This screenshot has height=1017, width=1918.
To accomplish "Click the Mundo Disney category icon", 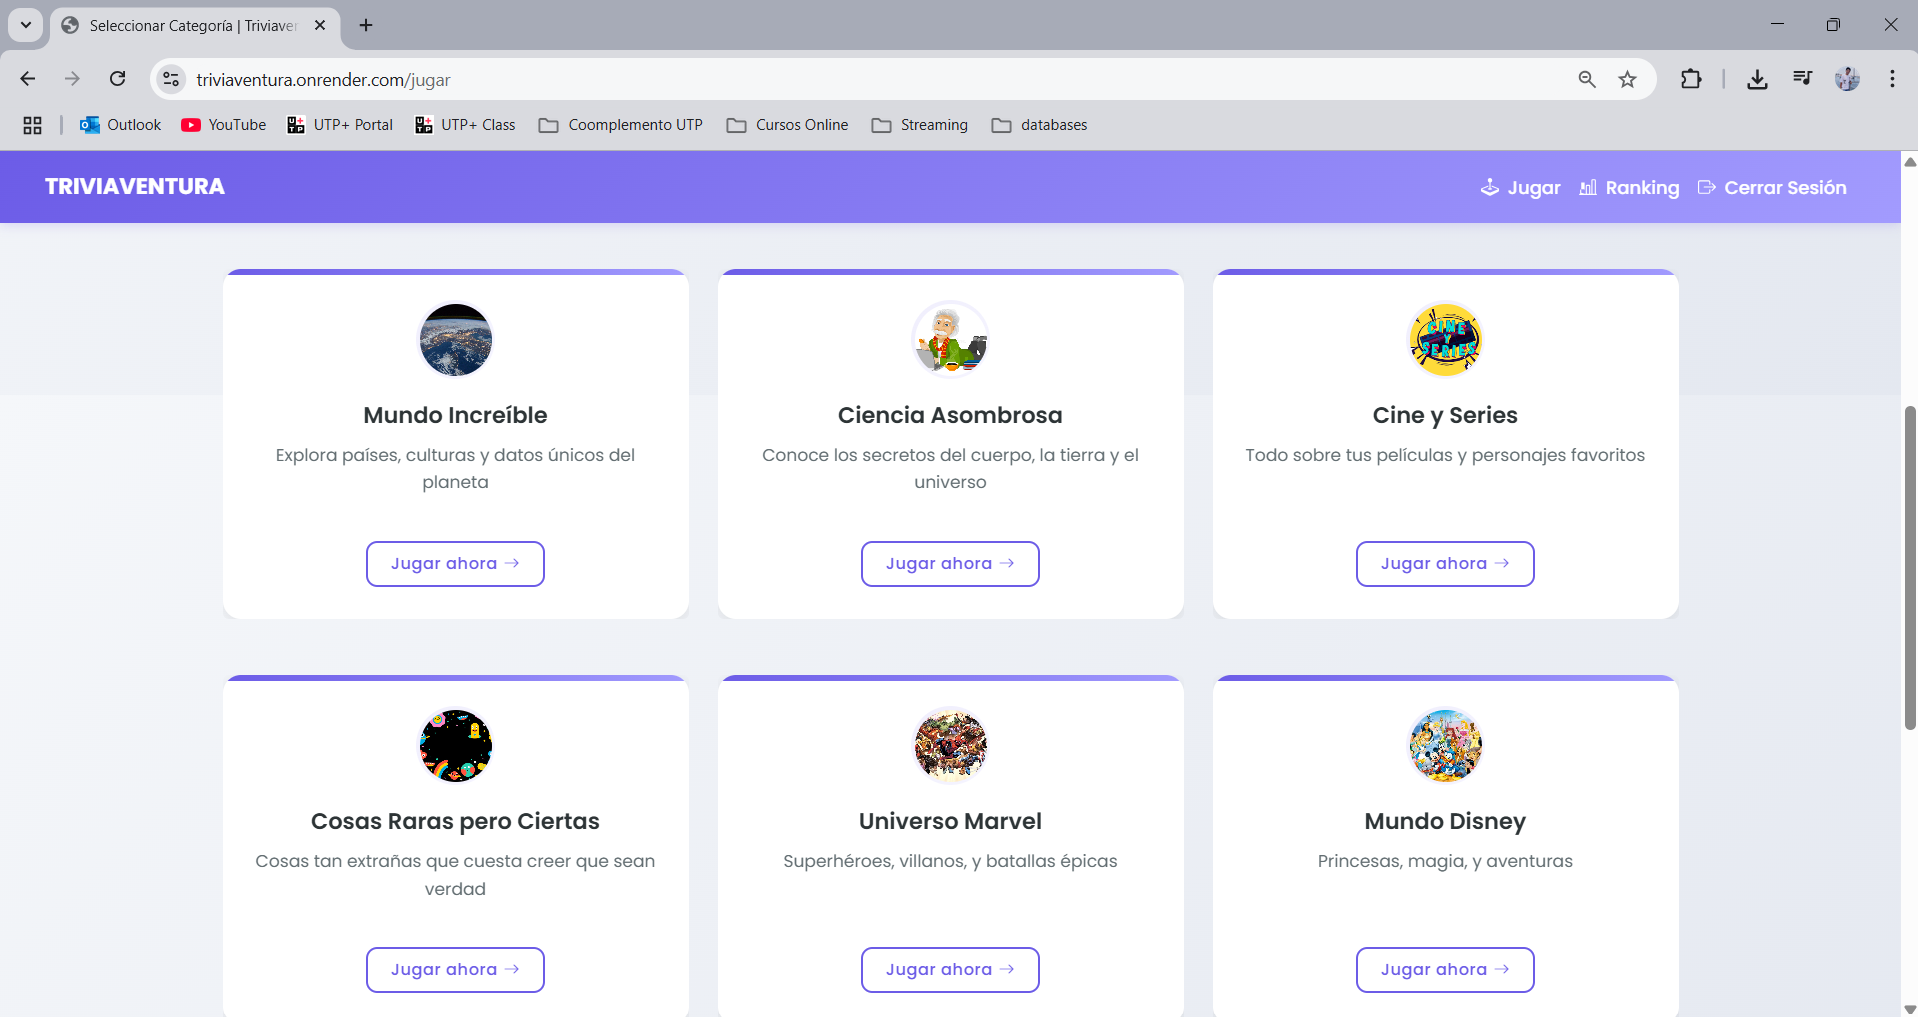I will click(x=1445, y=746).
